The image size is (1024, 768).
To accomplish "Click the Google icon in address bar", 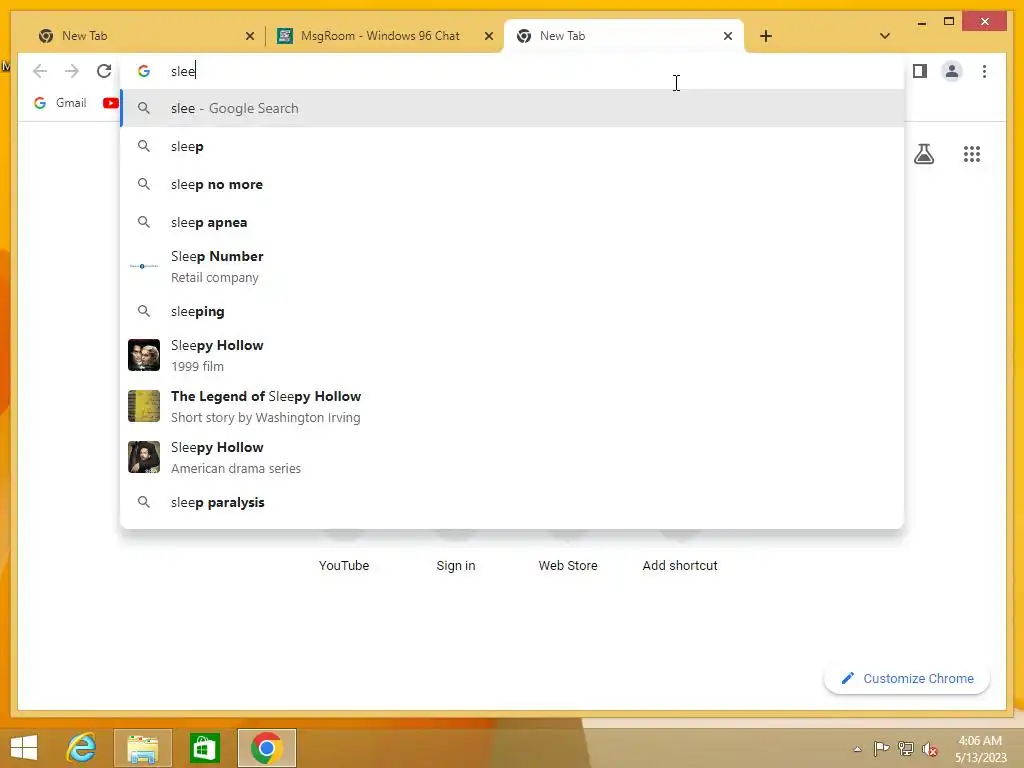I will [144, 71].
